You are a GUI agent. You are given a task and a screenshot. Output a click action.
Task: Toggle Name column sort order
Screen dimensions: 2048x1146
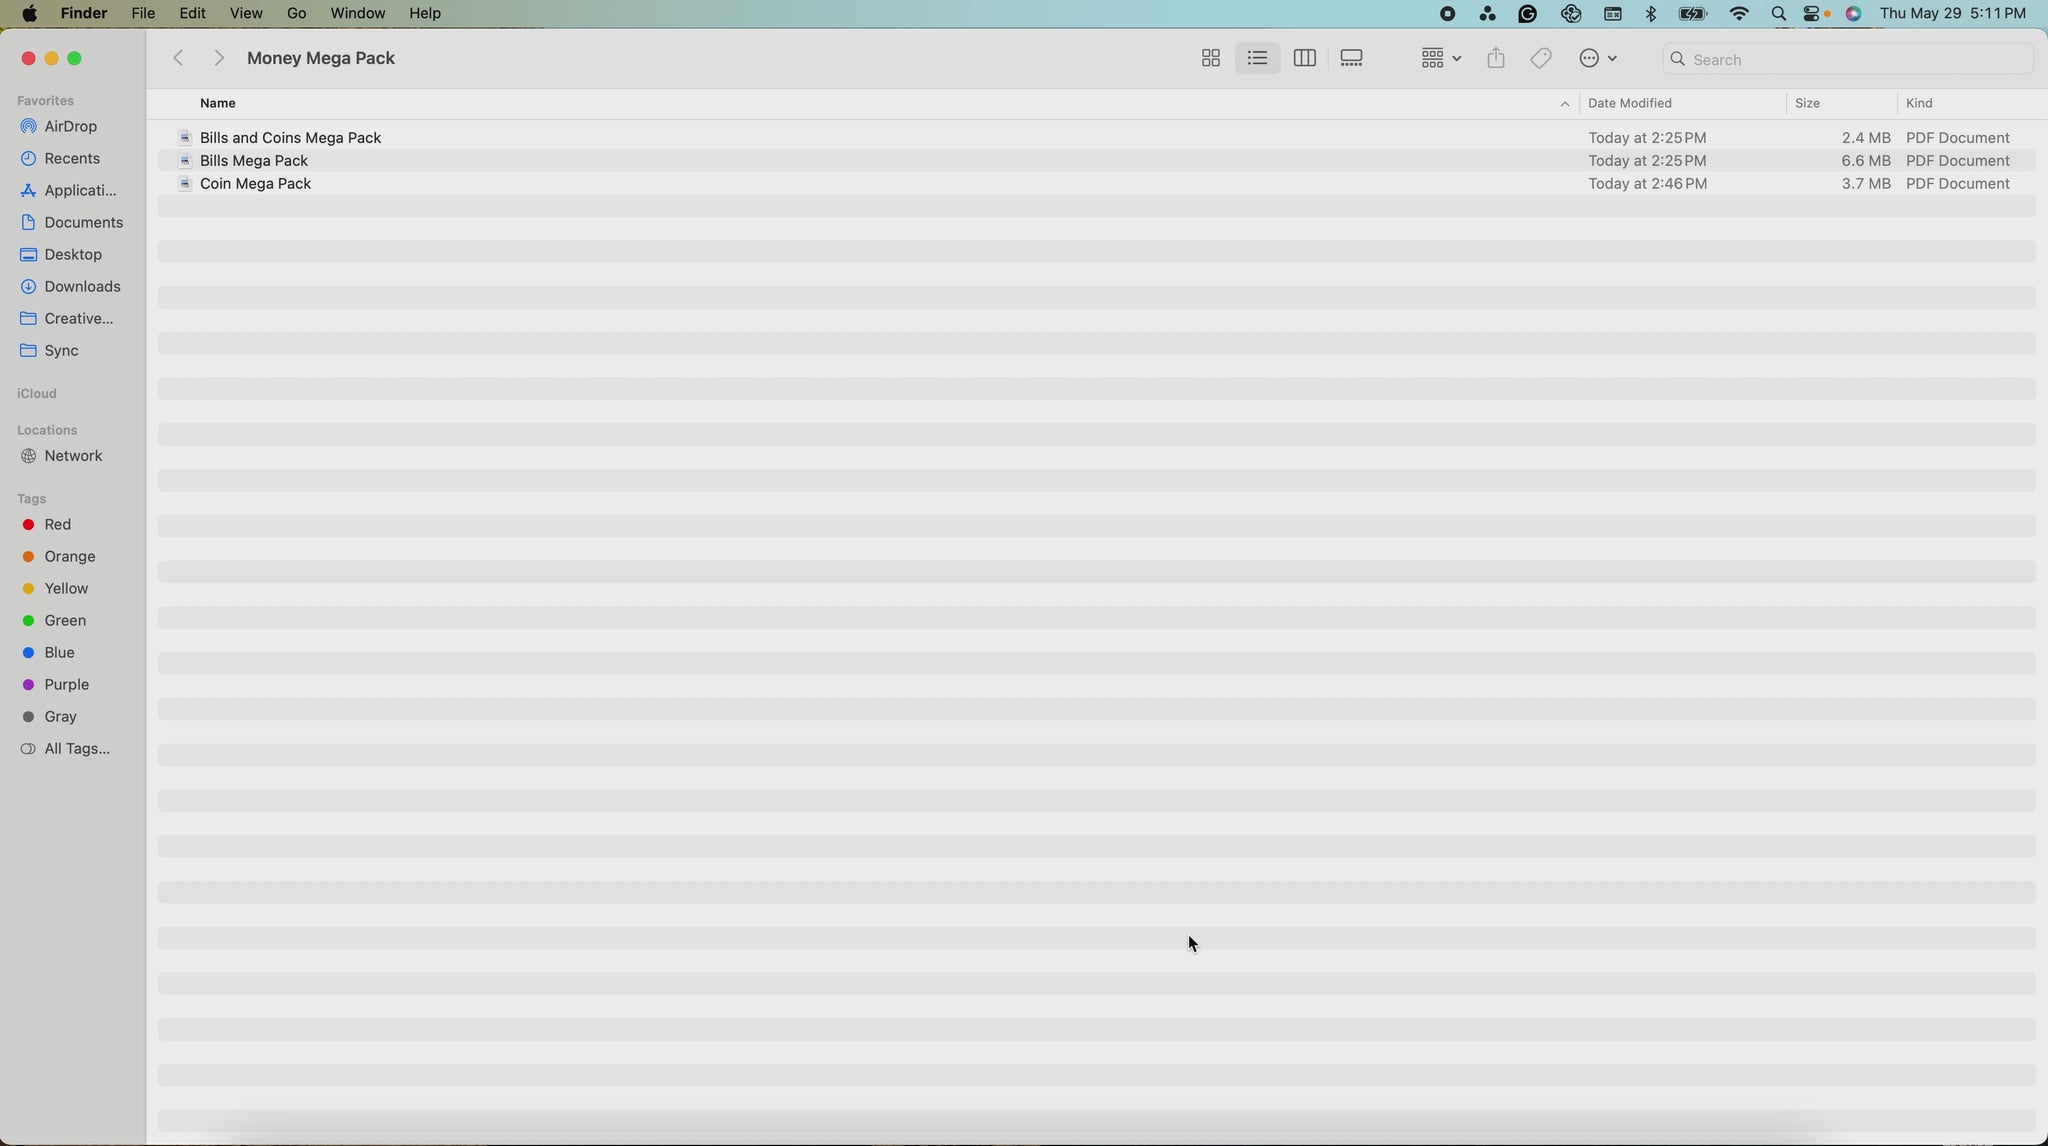[x=218, y=103]
